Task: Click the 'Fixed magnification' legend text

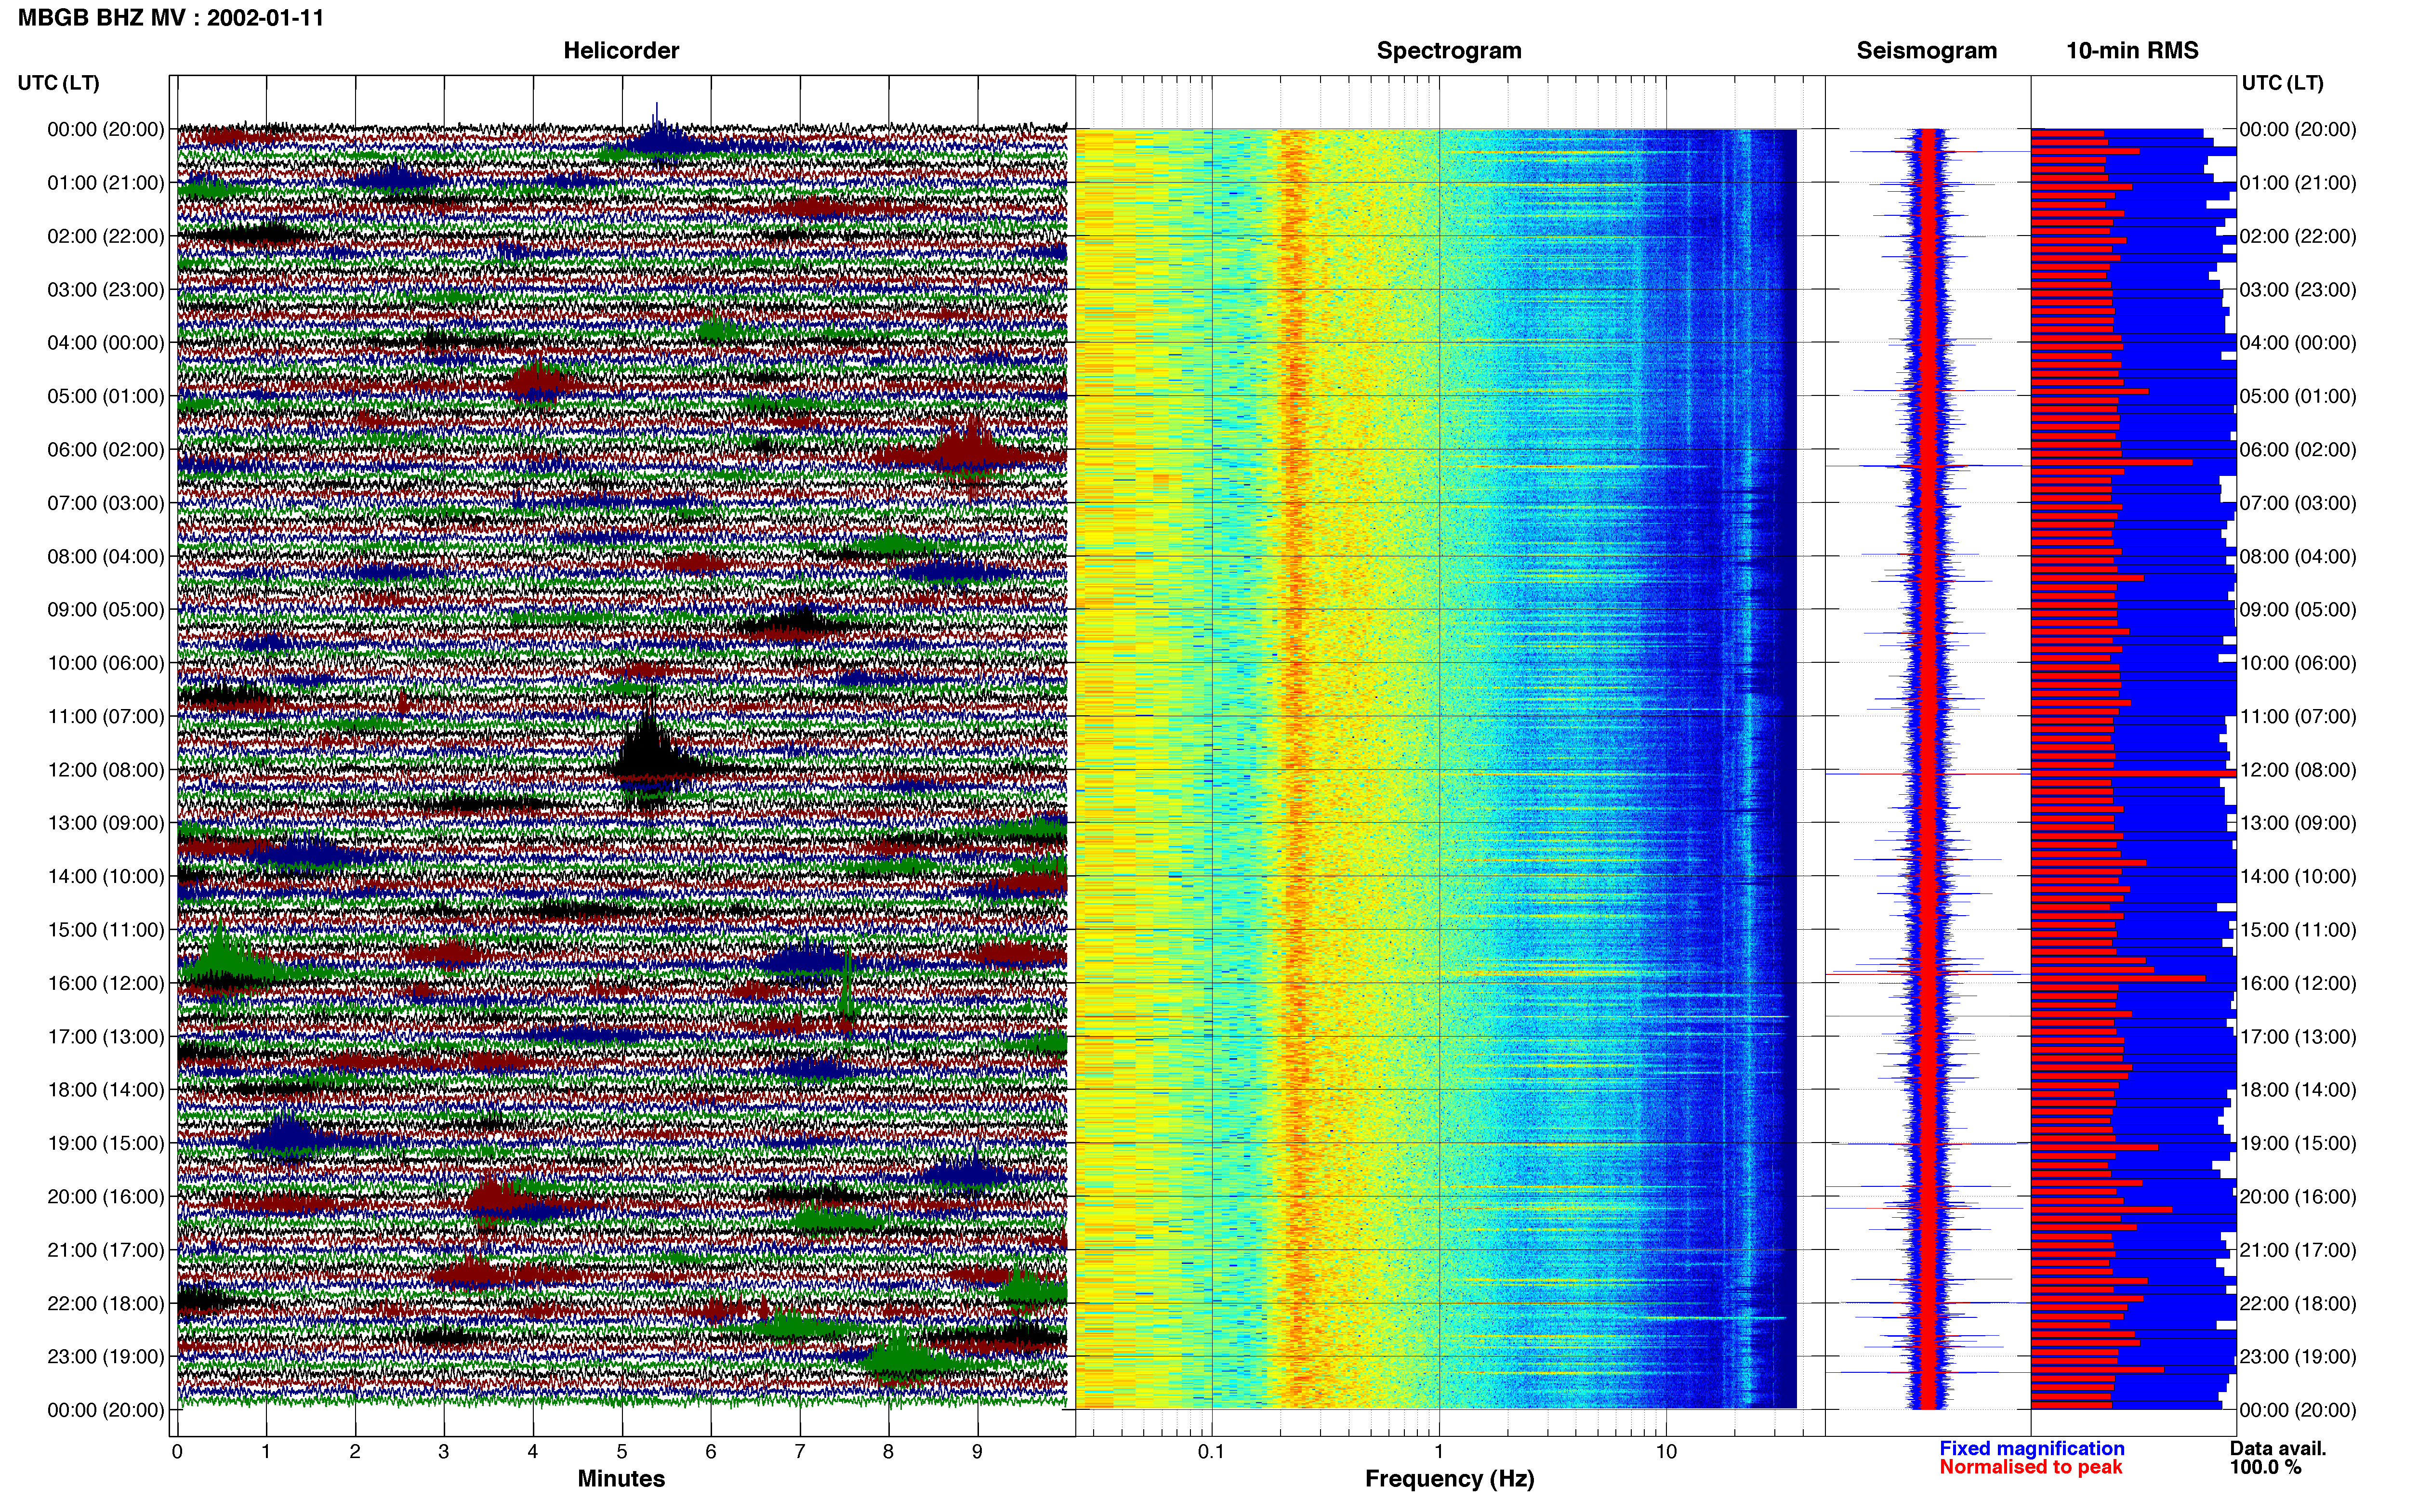Action: click(x=2032, y=1448)
